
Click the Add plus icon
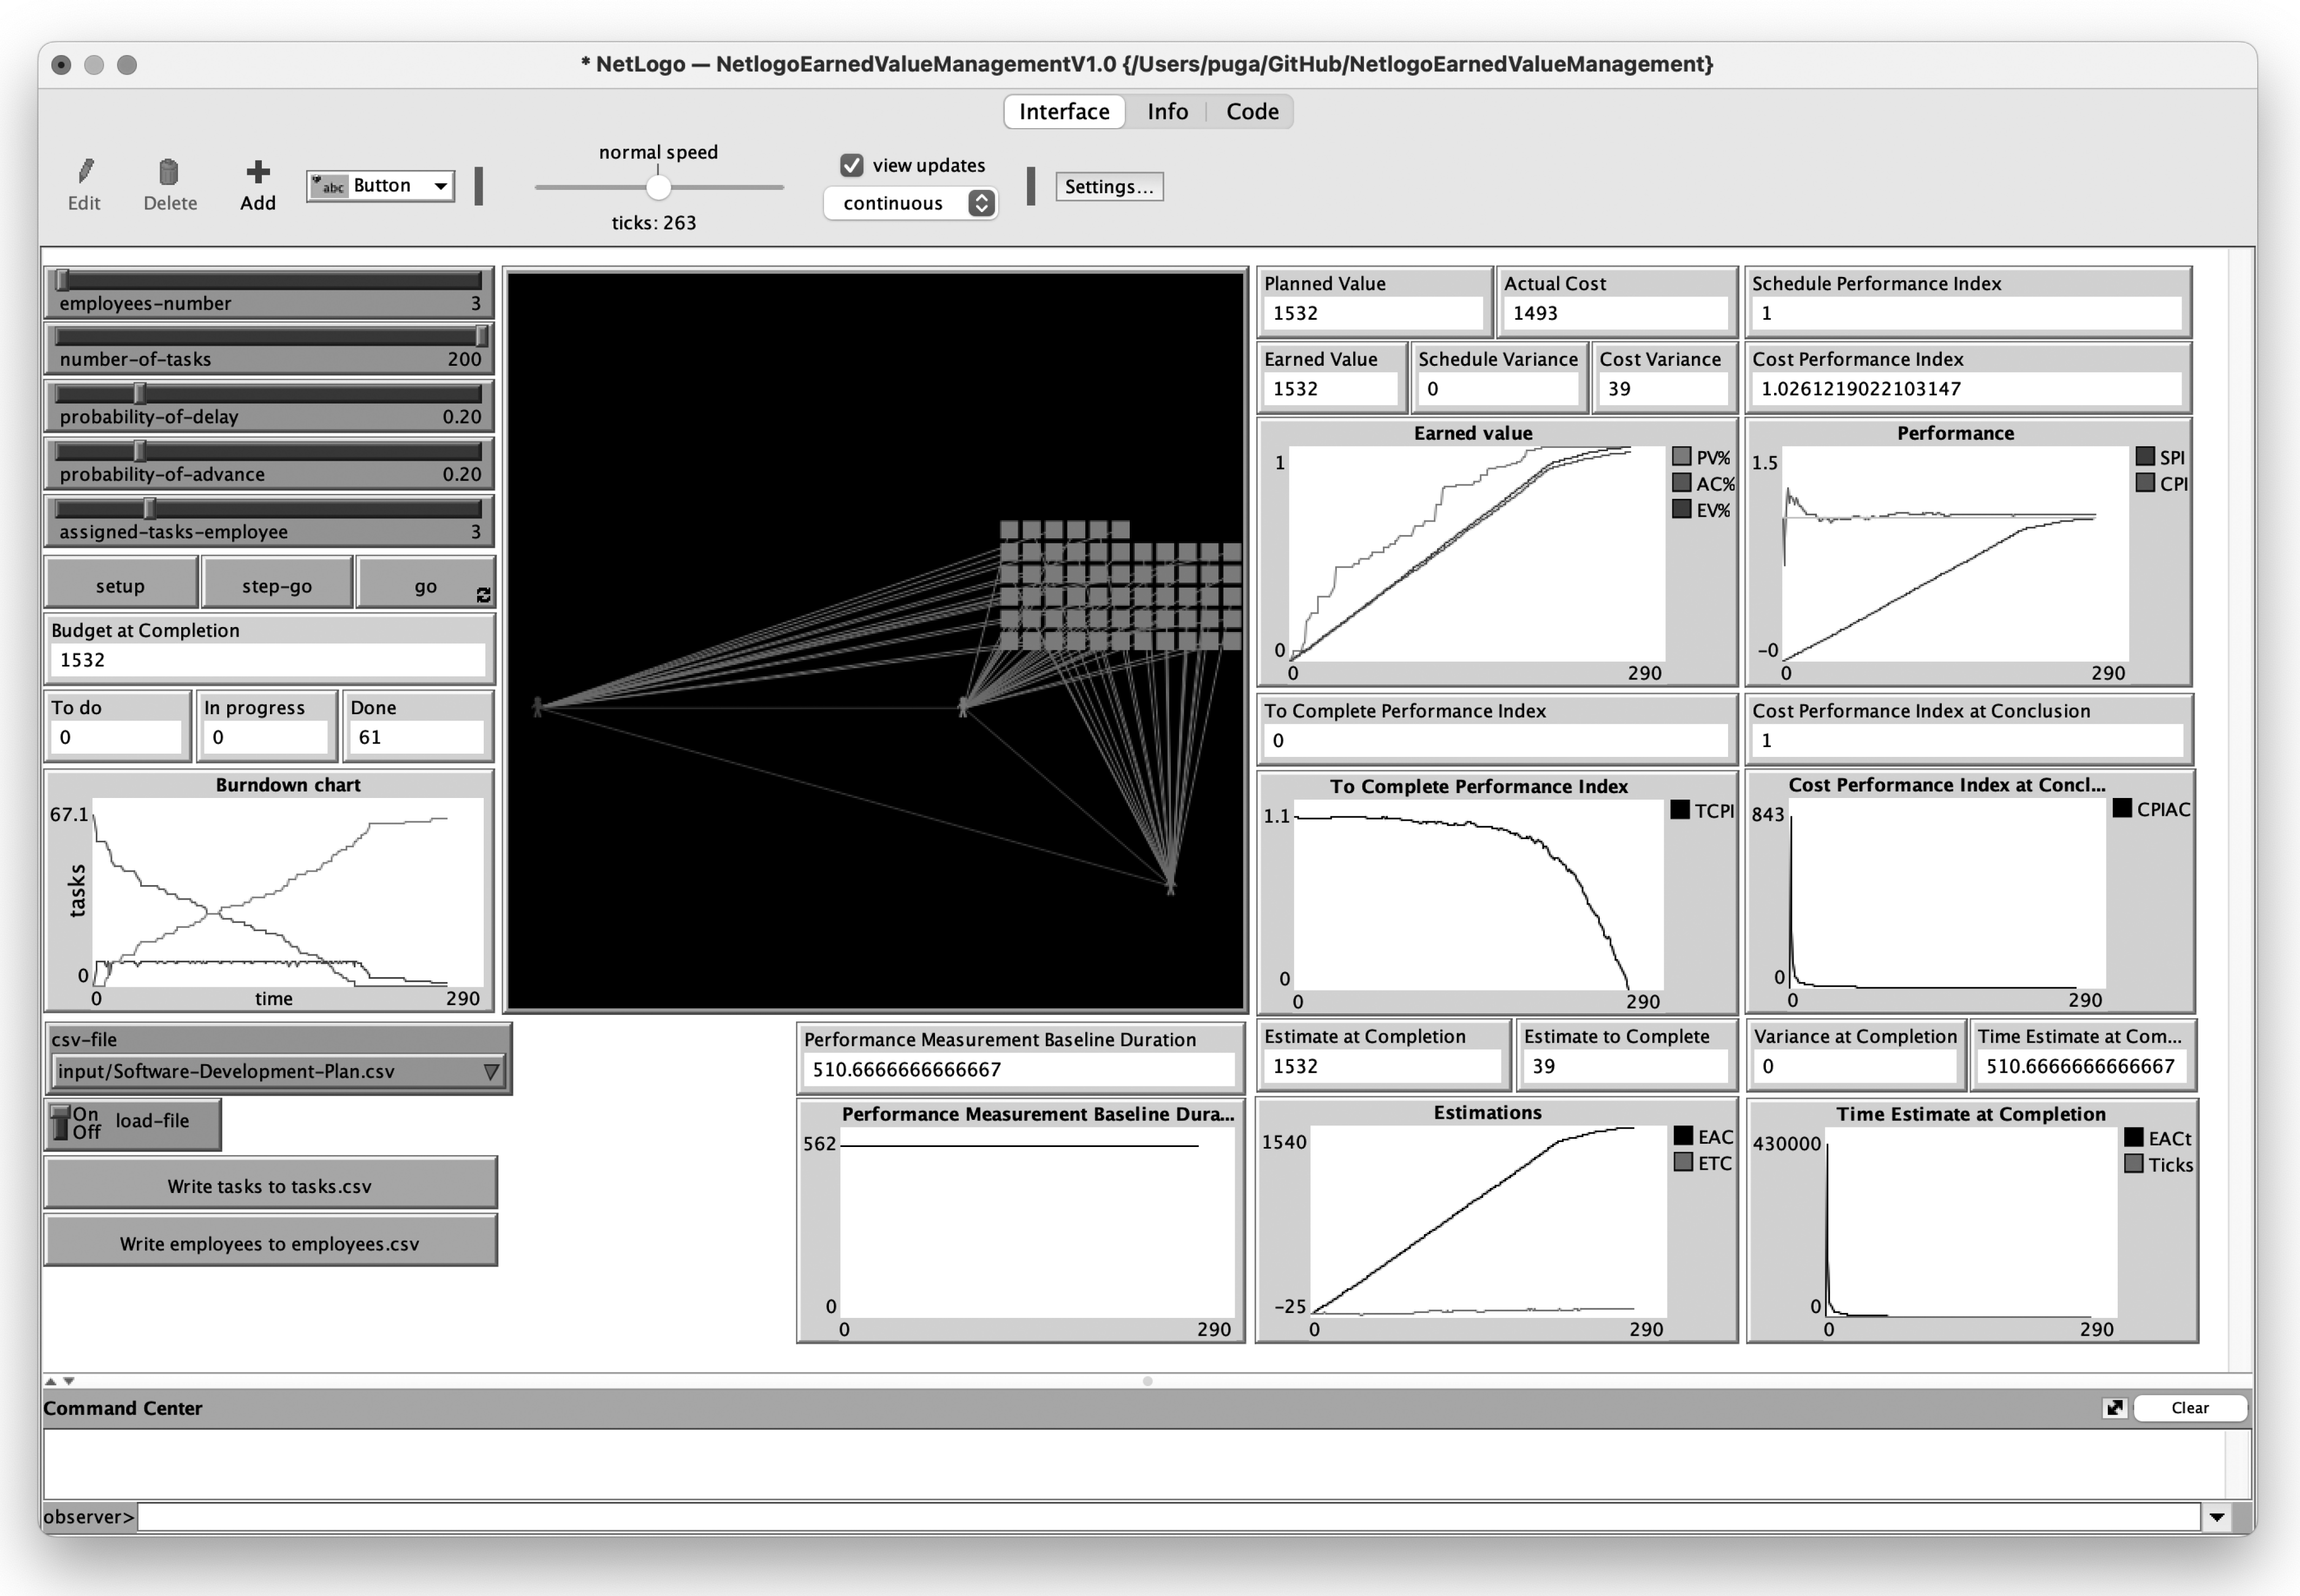257,172
